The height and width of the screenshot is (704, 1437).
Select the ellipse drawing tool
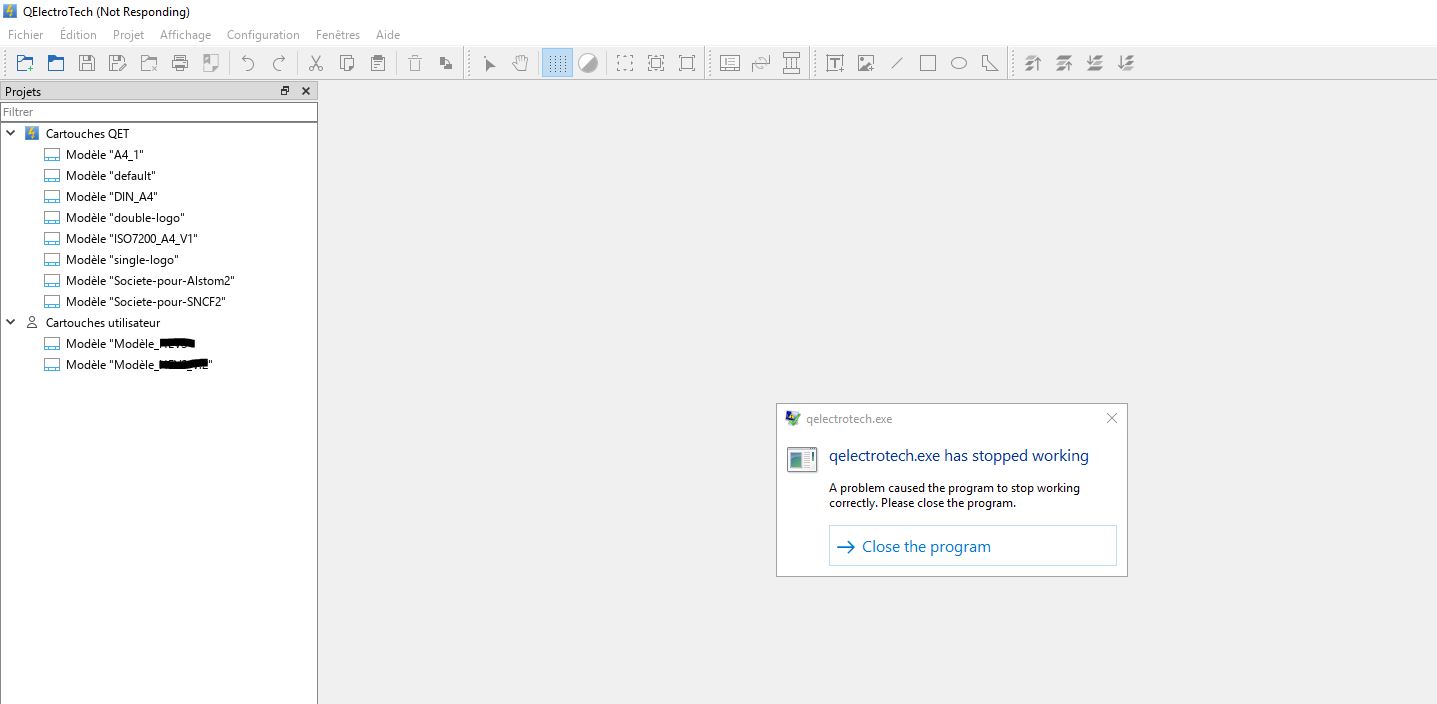coord(958,63)
